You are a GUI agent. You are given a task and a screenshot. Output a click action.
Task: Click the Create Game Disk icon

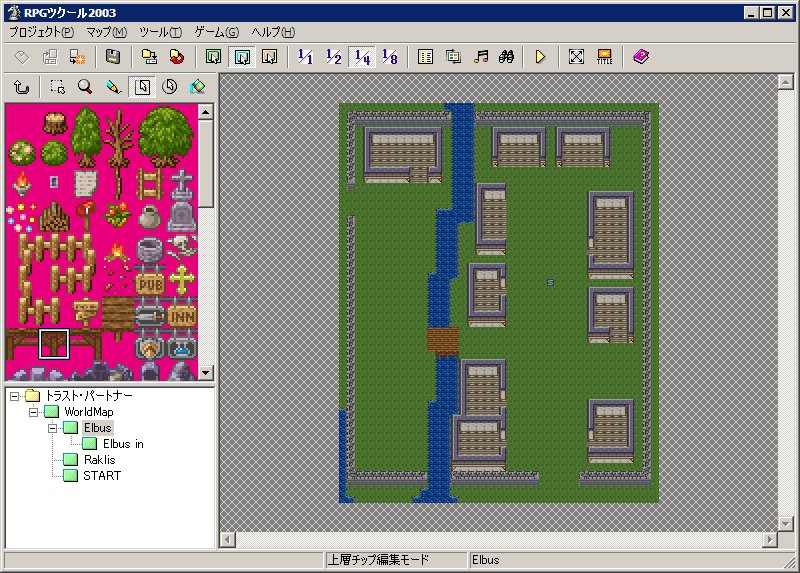point(149,57)
